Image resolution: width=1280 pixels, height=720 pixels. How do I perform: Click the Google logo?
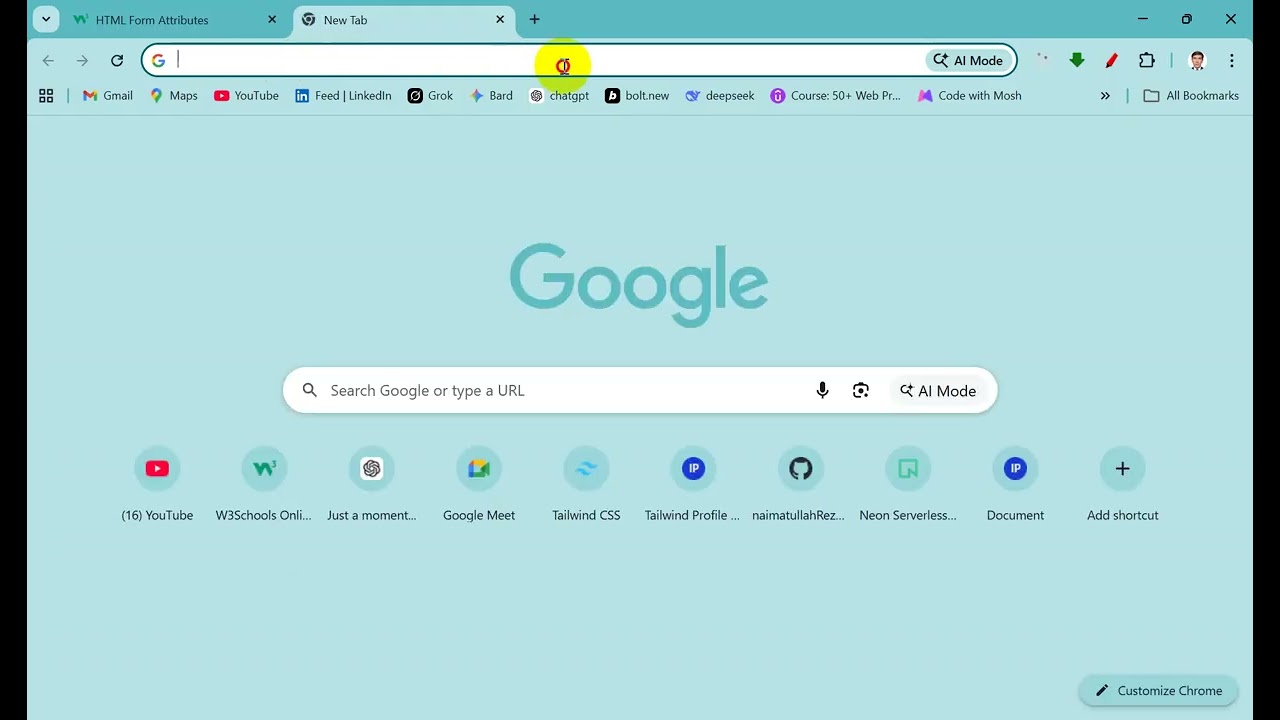[639, 285]
